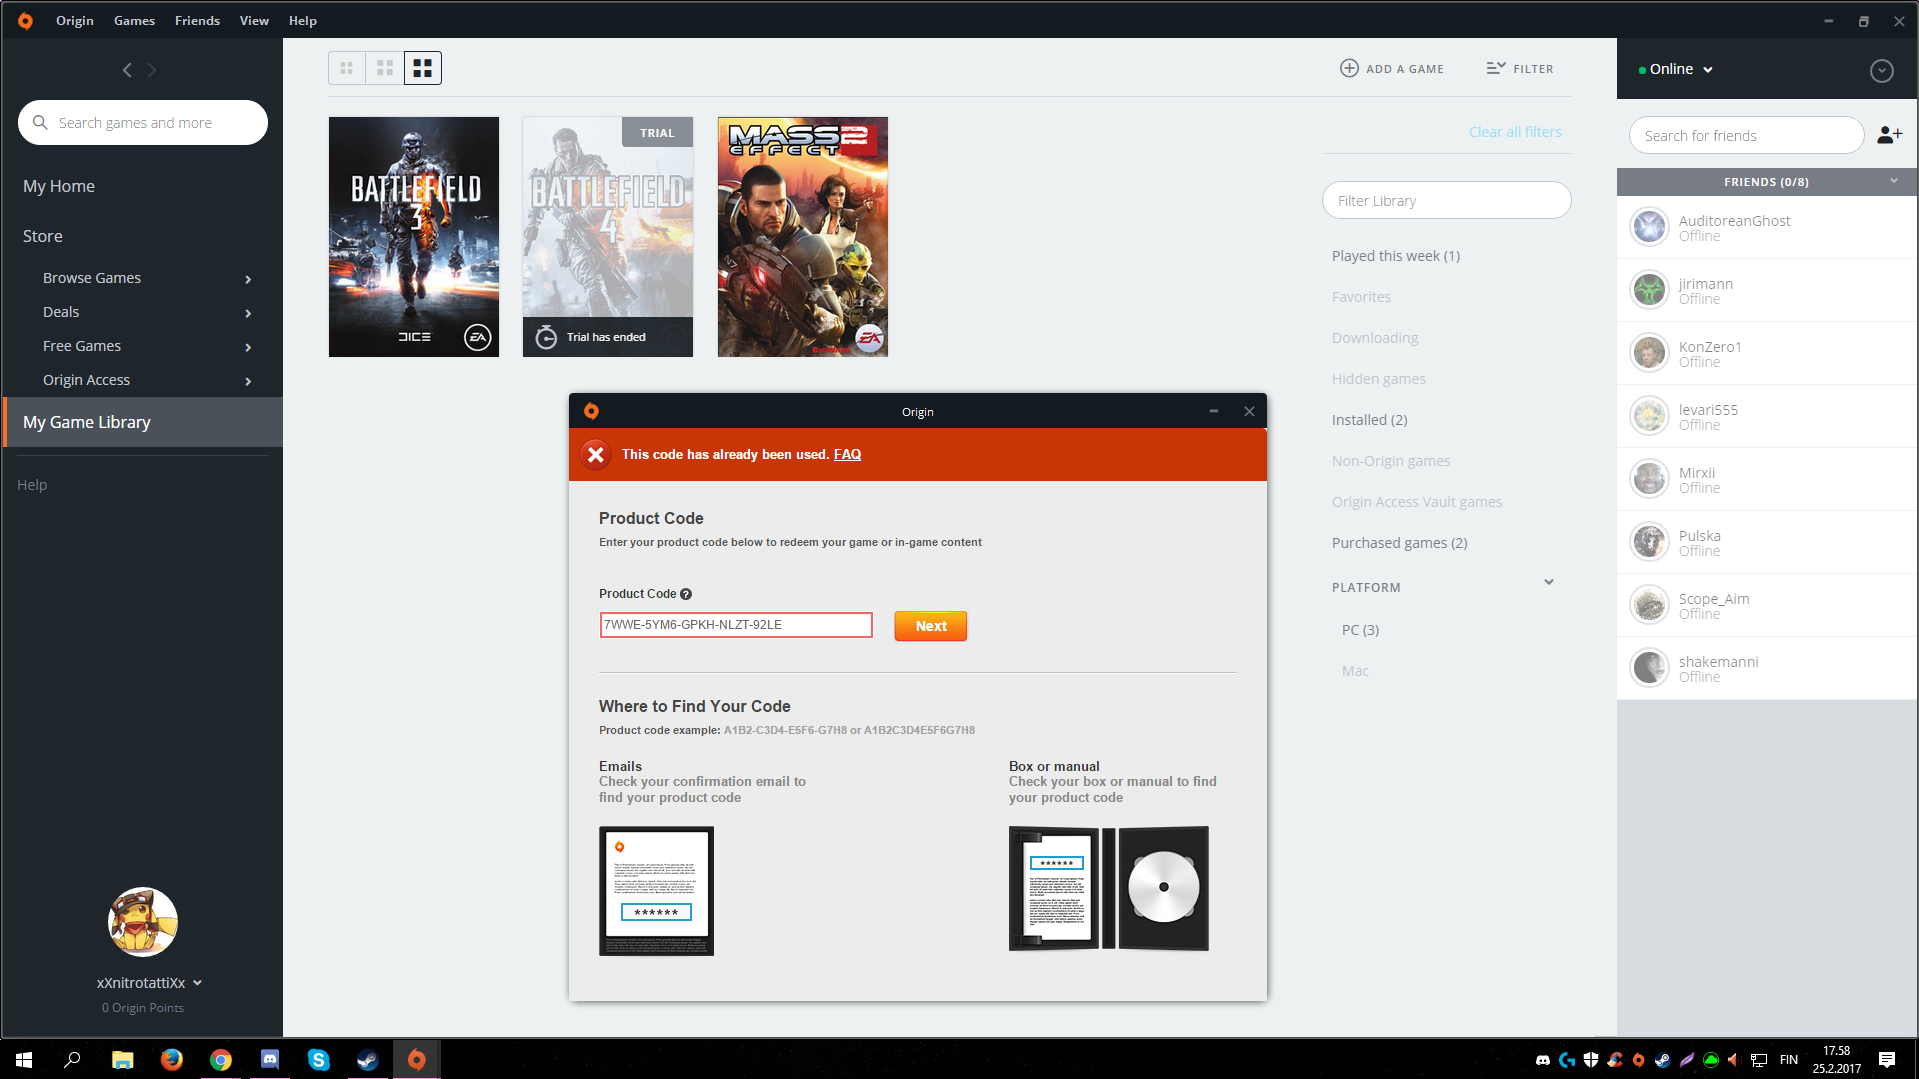Select My Game Library
This screenshot has width=1919, height=1079.
coord(143,422)
